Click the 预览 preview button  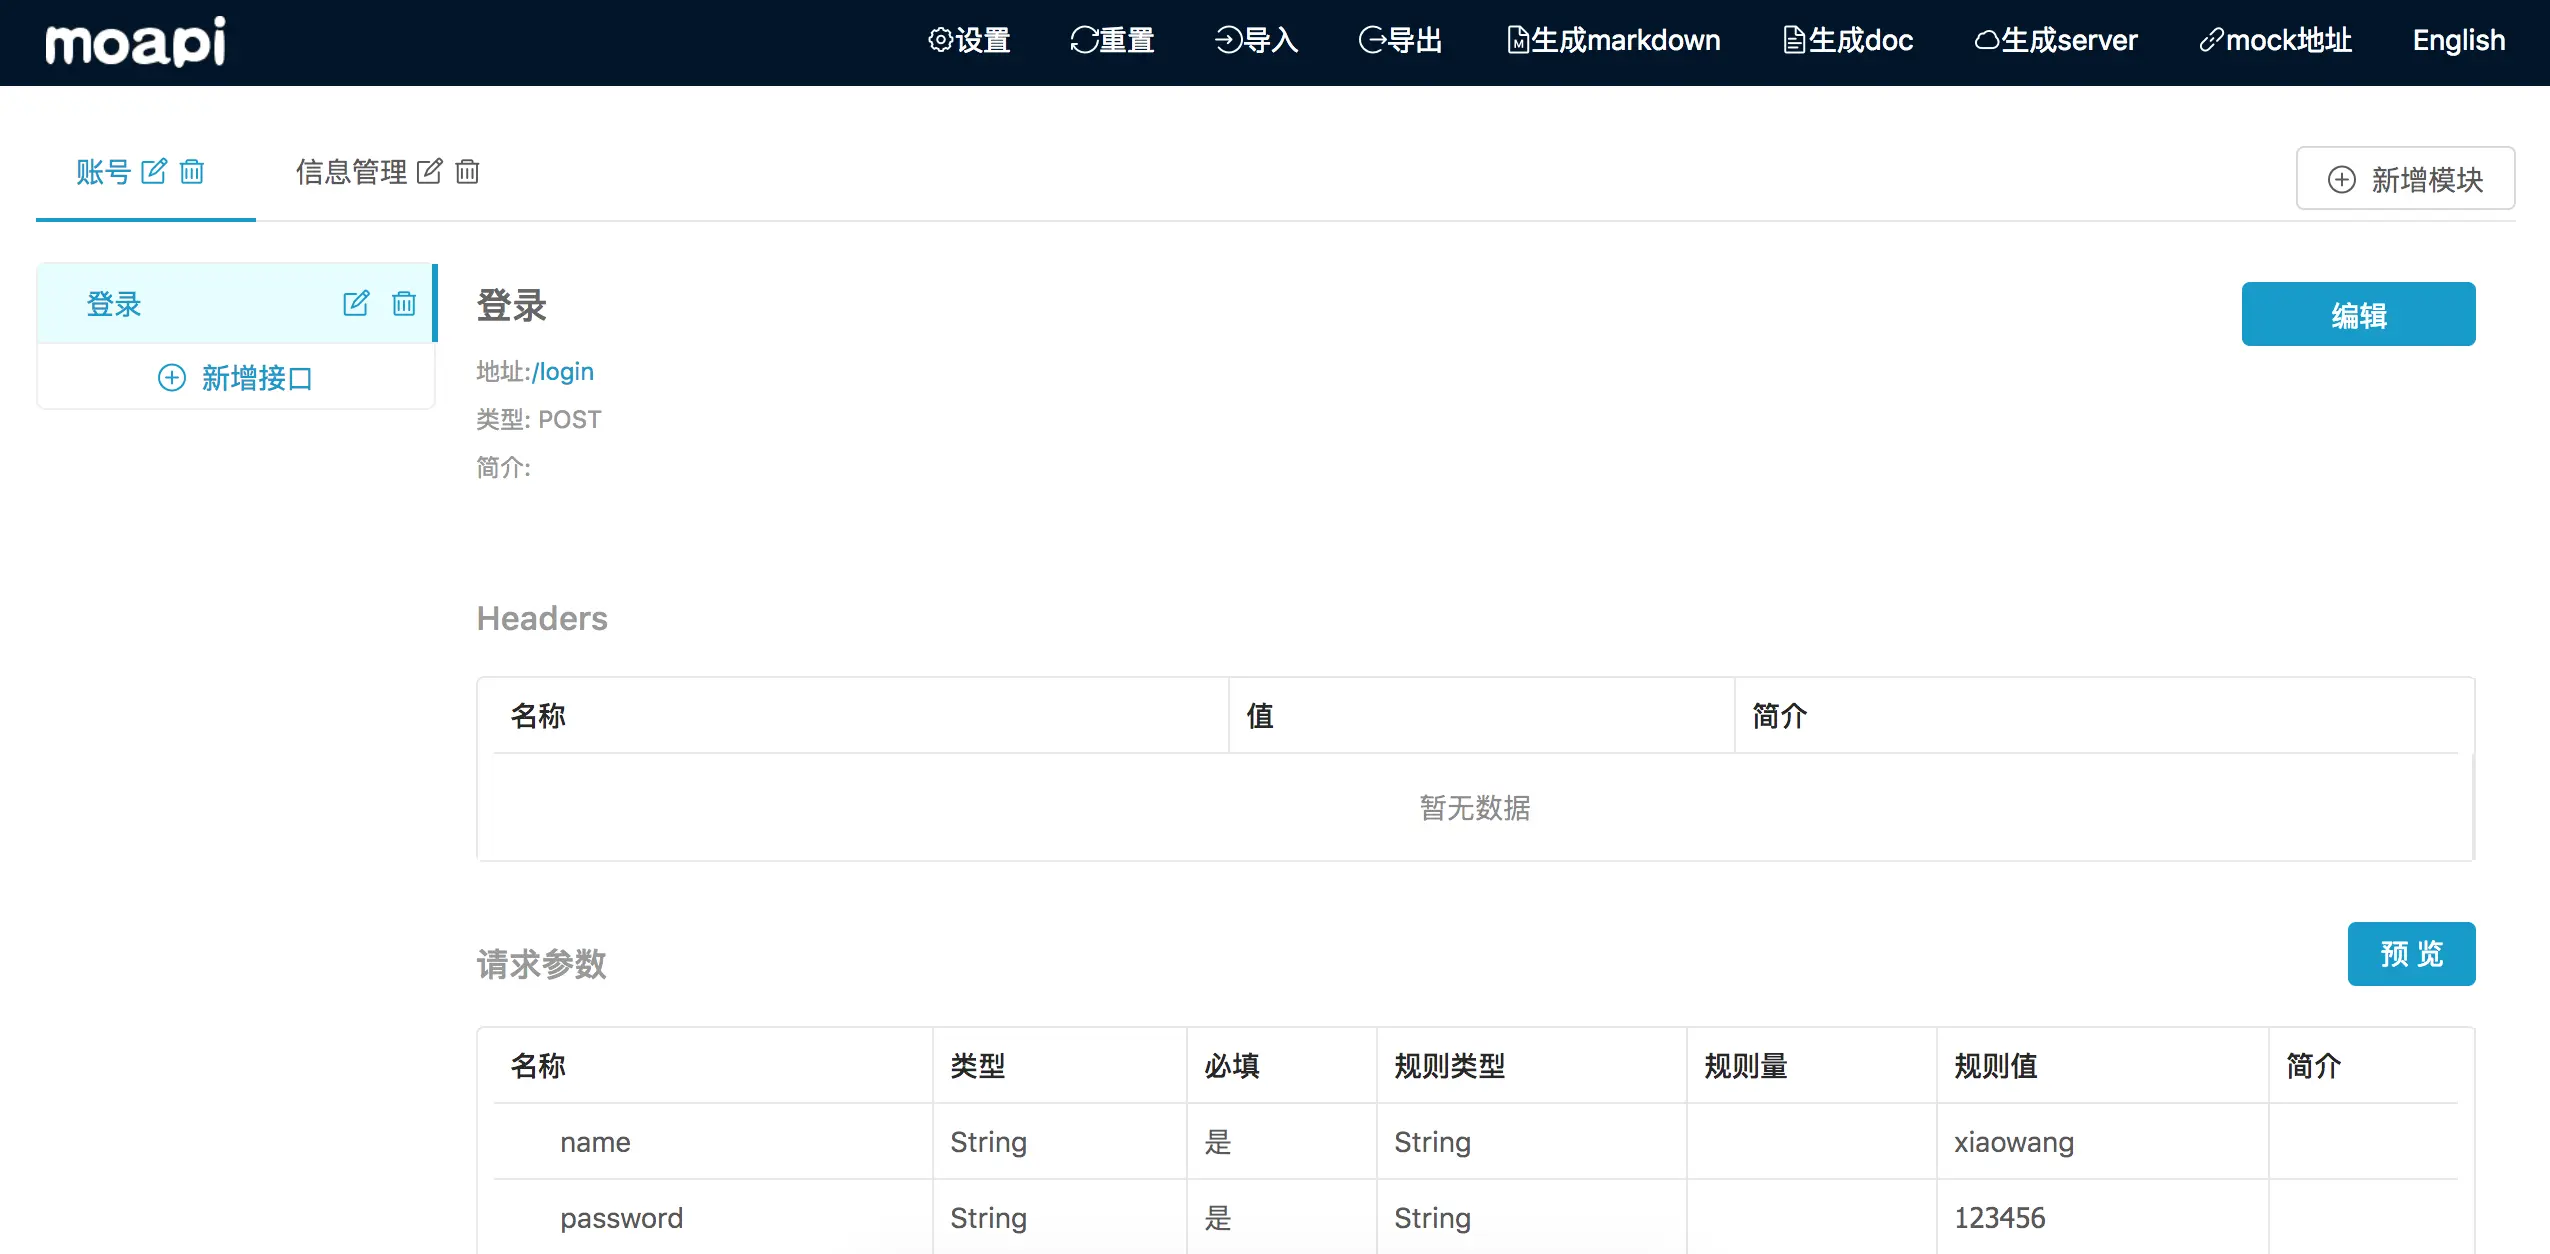pyautogui.click(x=2410, y=953)
